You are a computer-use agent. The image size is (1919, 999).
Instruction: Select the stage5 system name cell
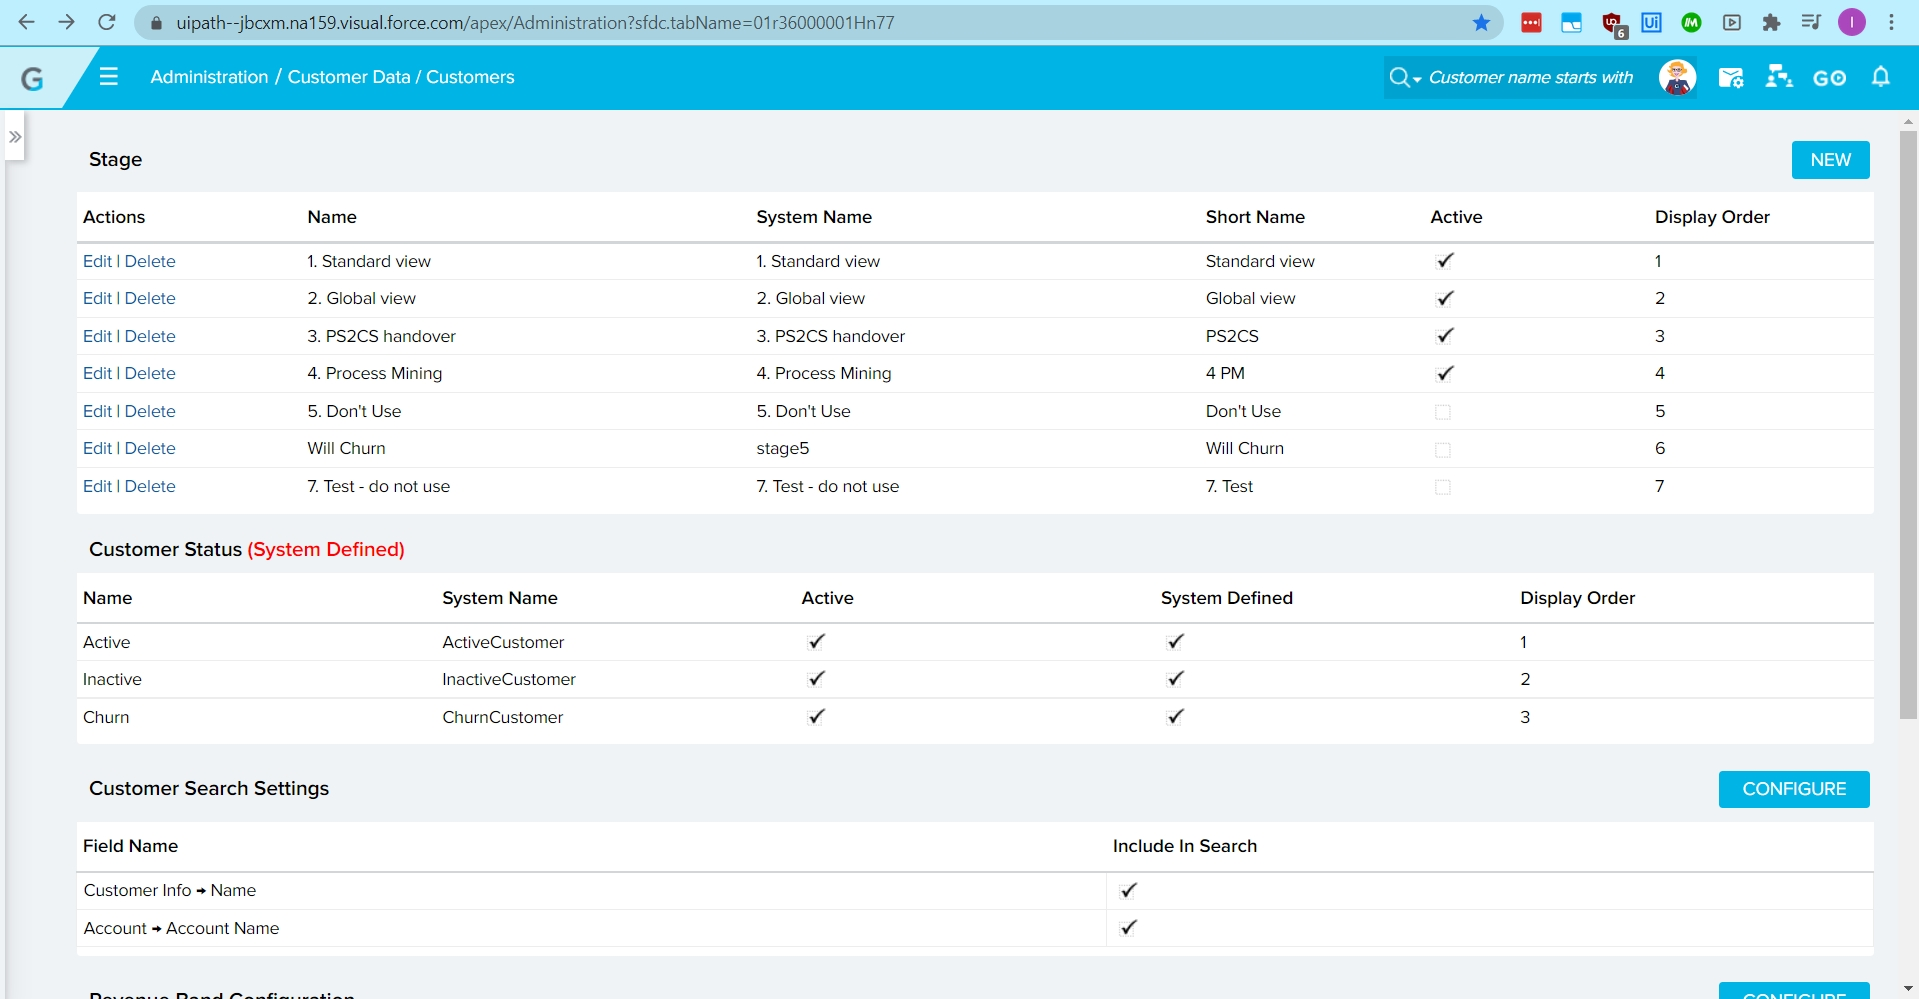click(x=782, y=448)
